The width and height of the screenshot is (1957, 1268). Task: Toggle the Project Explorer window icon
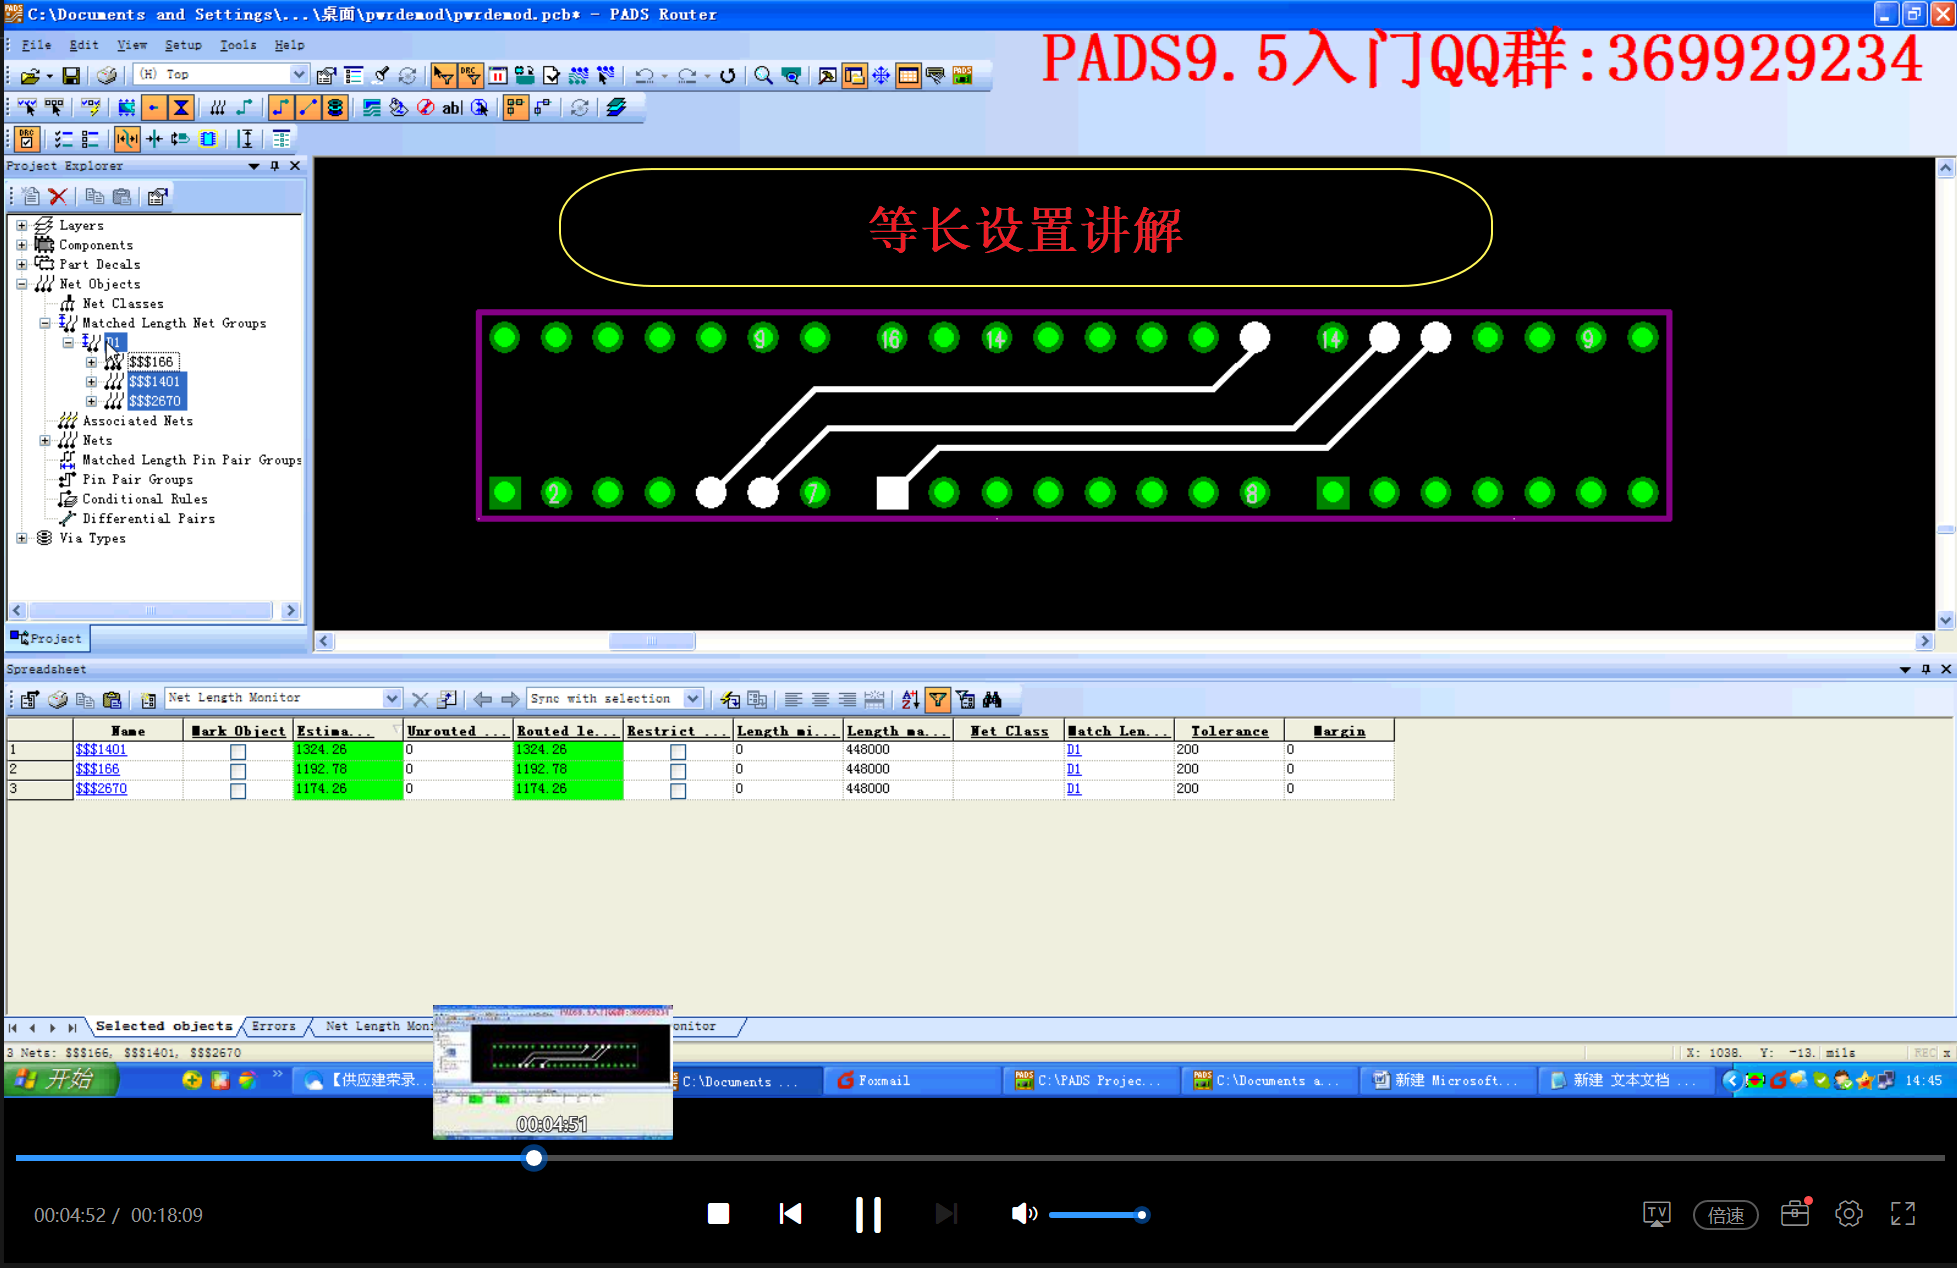[854, 75]
